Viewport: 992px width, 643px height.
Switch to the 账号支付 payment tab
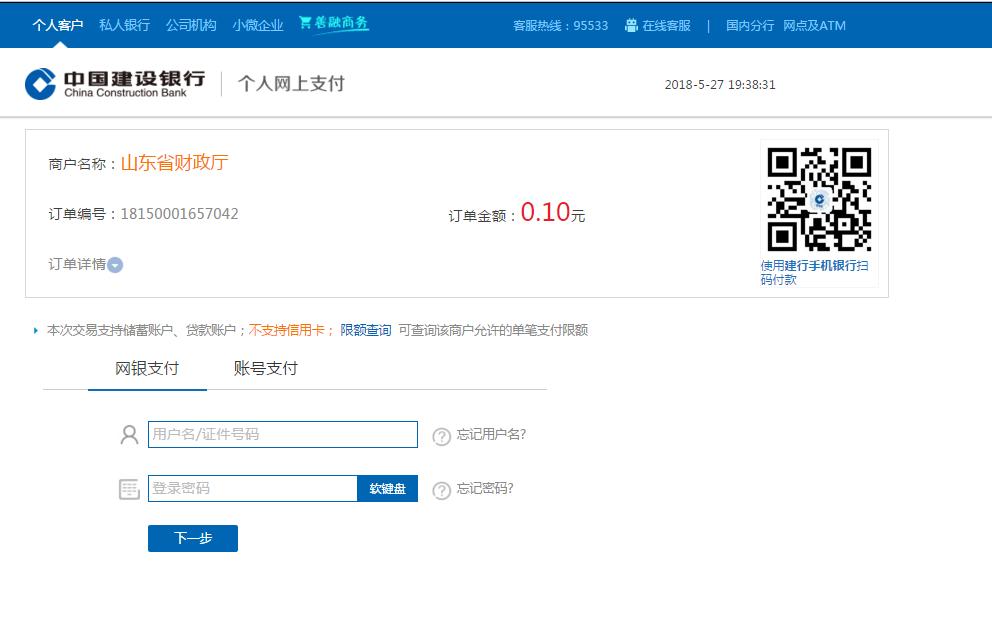coord(264,368)
